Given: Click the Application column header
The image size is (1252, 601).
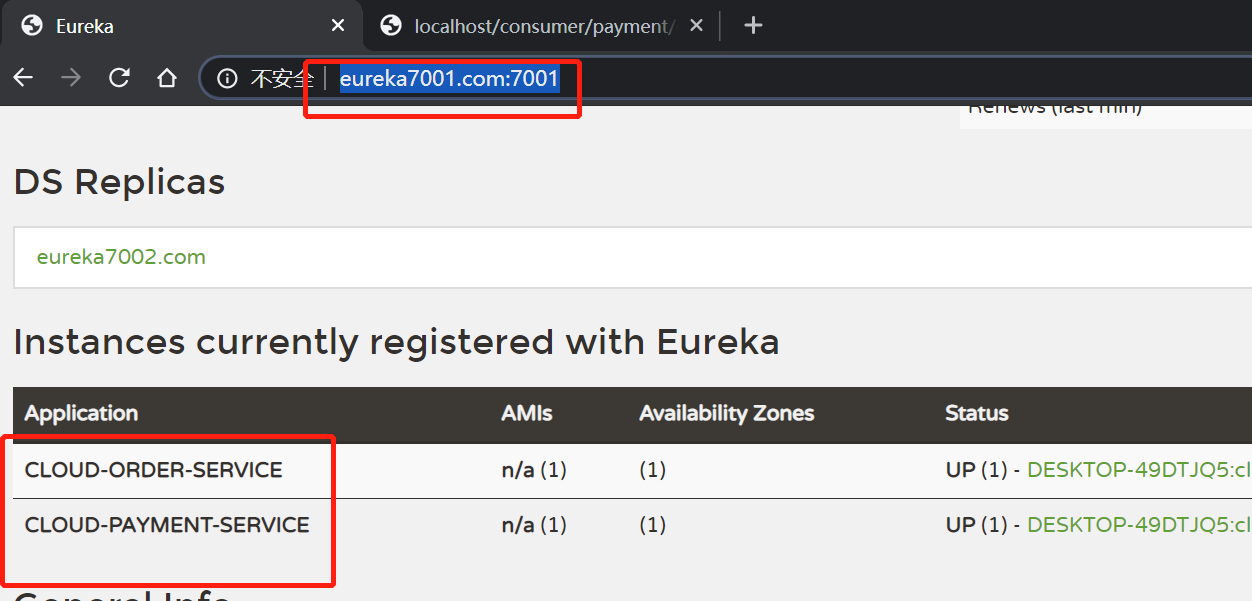Looking at the screenshot, I should click(x=81, y=413).
